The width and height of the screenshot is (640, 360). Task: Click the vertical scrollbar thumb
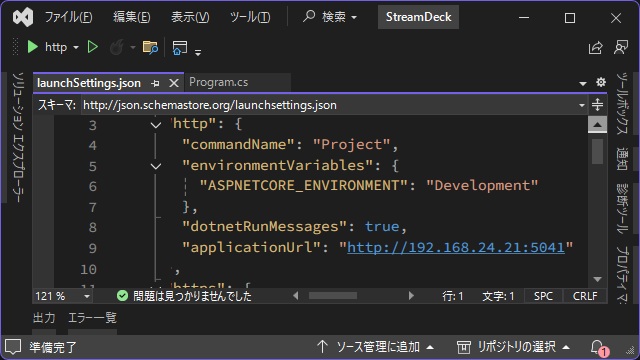tap(597, 151)
